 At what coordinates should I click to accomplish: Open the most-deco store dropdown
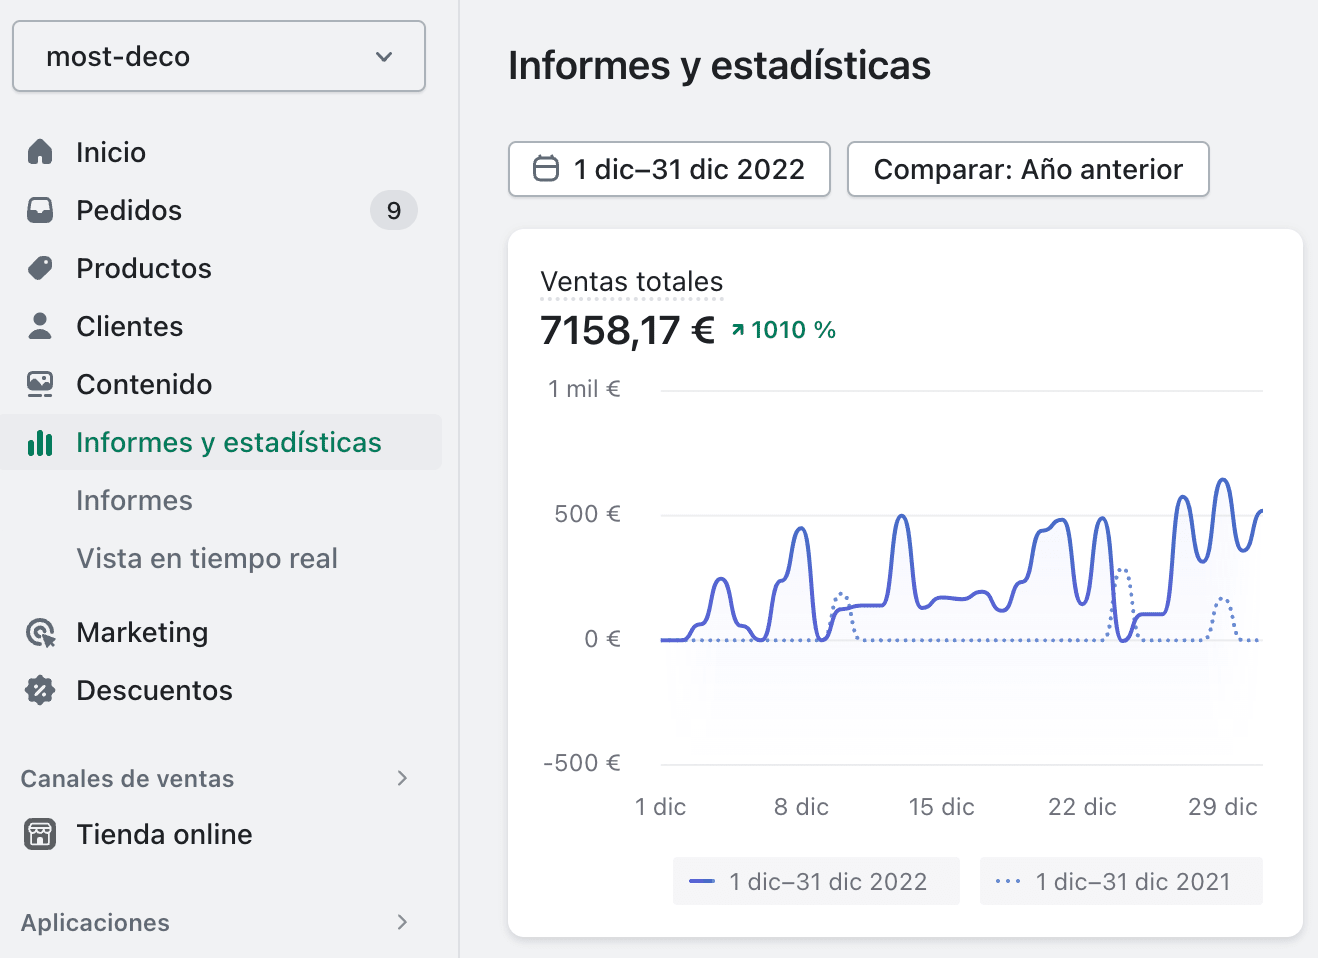[x=219, y=56]
